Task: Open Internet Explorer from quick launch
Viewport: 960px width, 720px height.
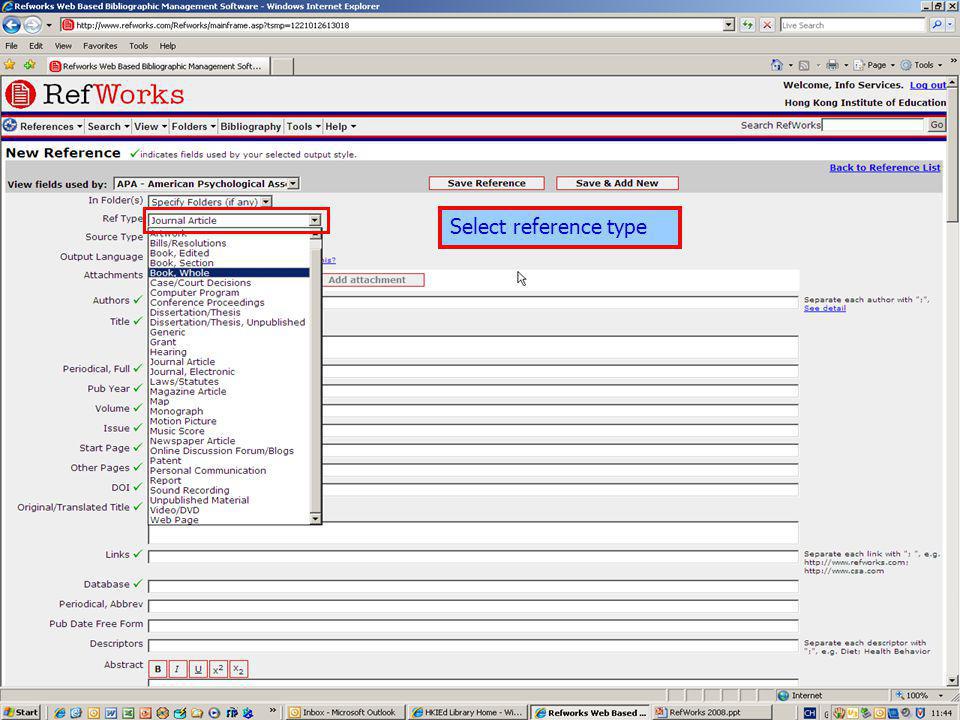Action: pyautogui.click(x=59, y=713)
